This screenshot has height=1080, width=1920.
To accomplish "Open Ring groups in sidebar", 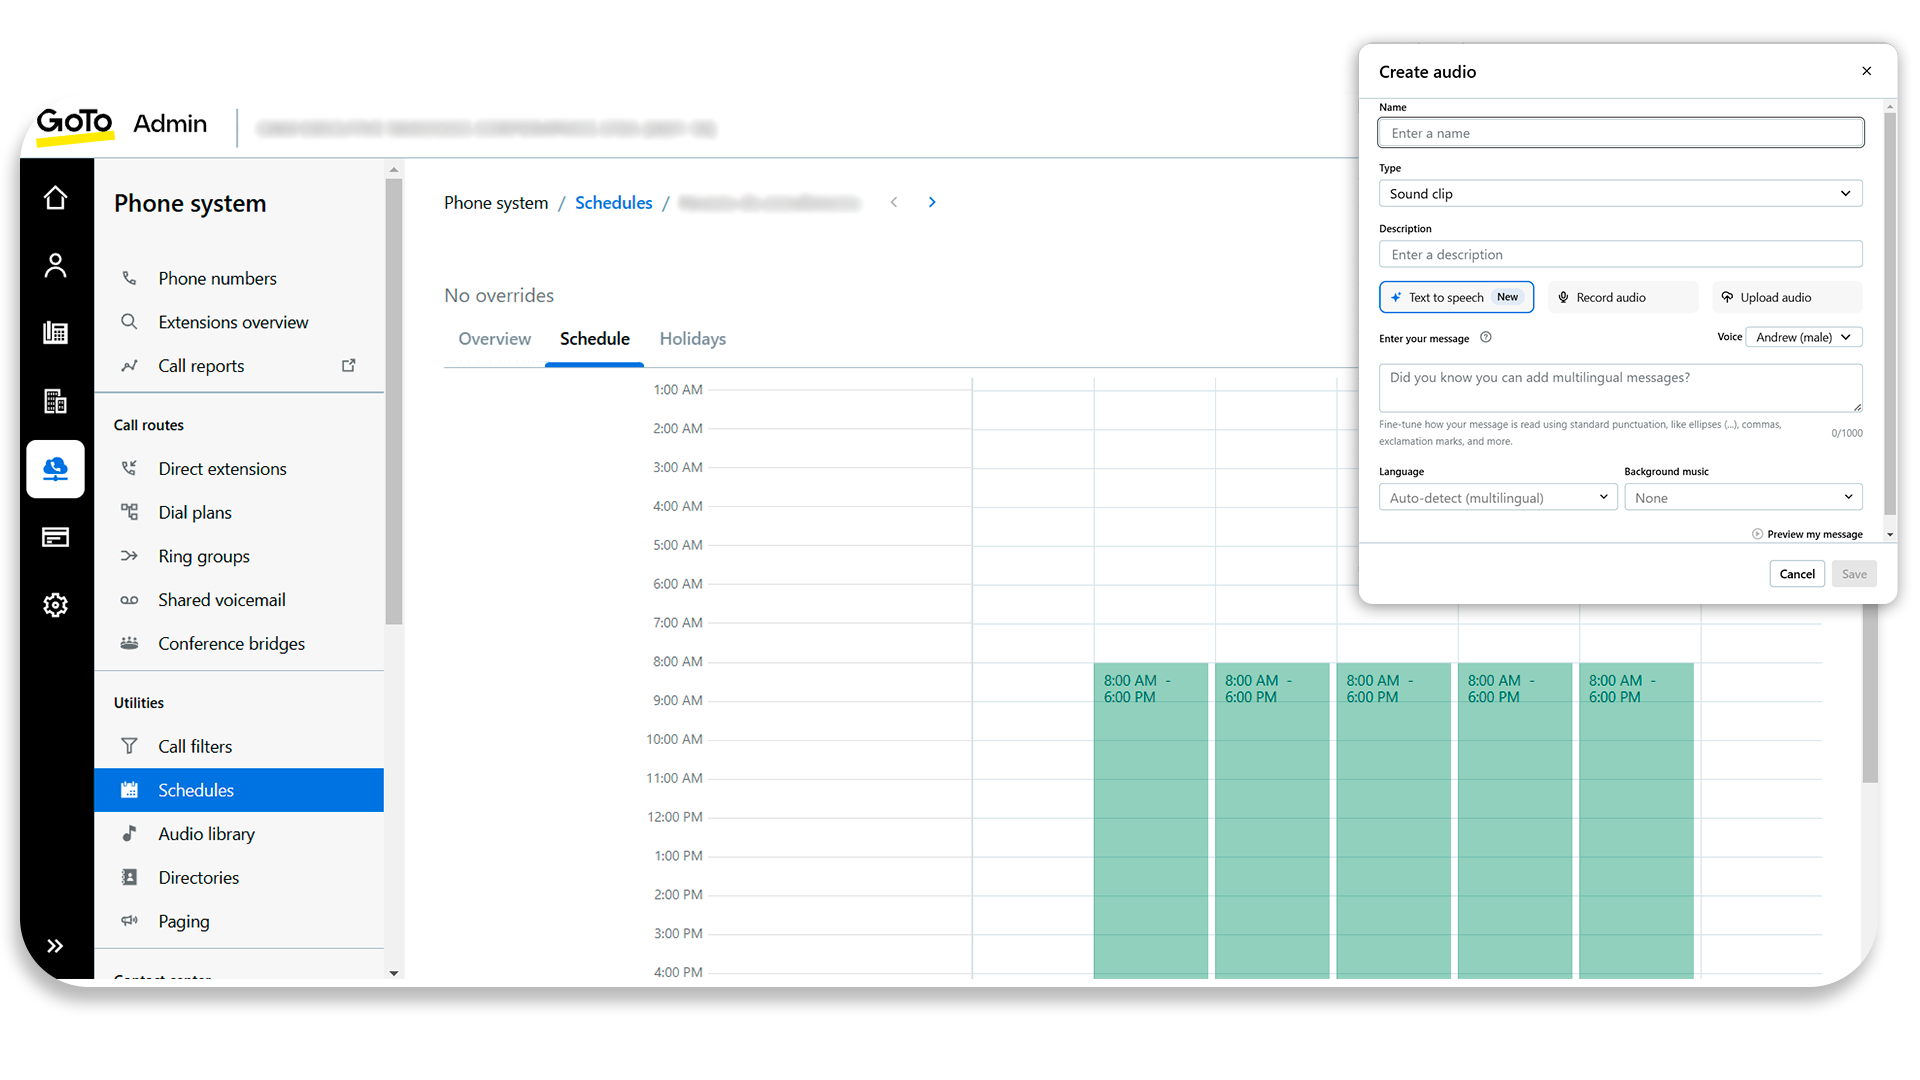I will 204,556.
